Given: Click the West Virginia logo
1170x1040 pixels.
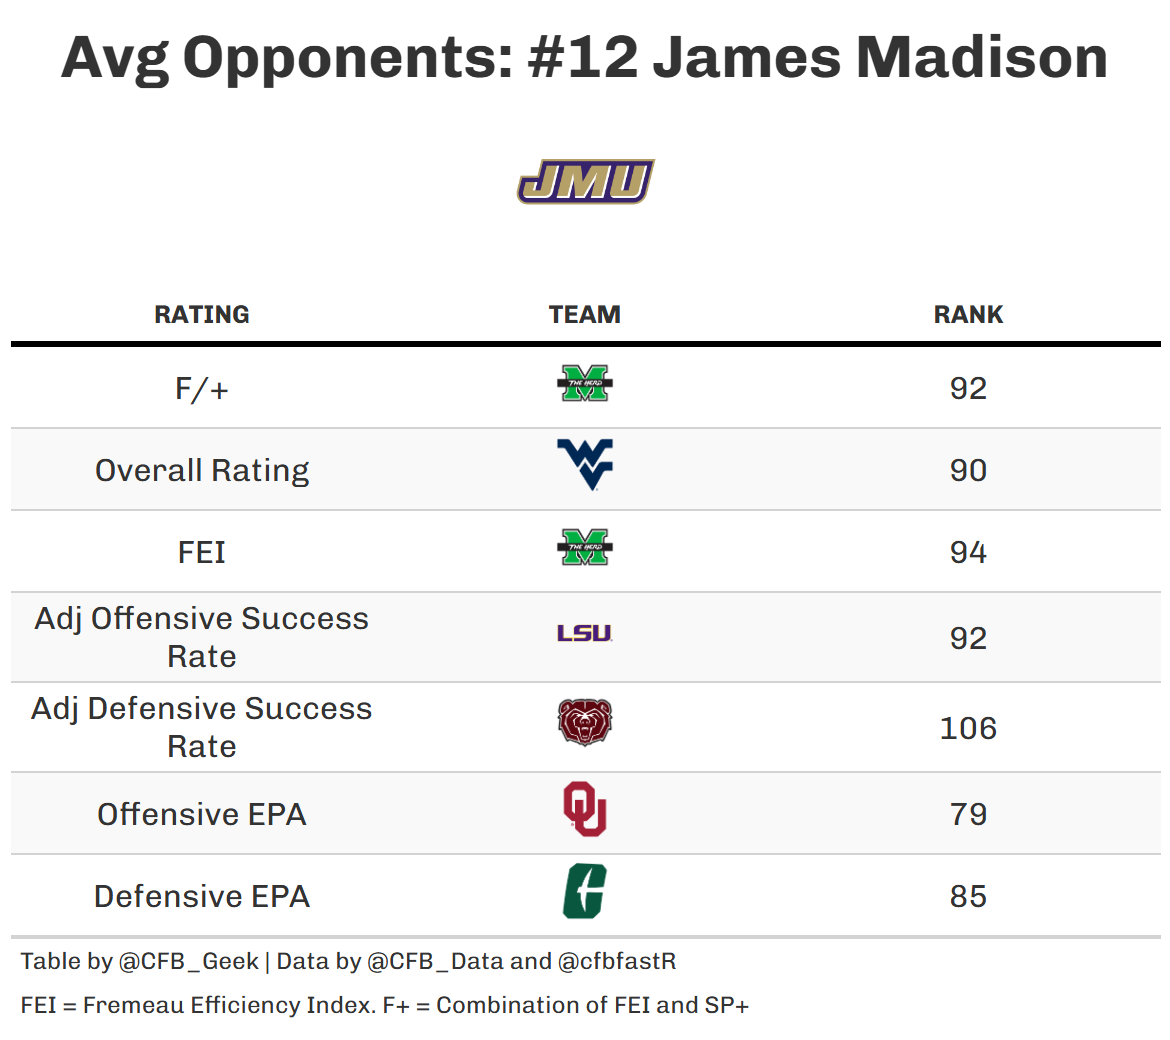Looking at the screenshot, I should pos(585,465).
